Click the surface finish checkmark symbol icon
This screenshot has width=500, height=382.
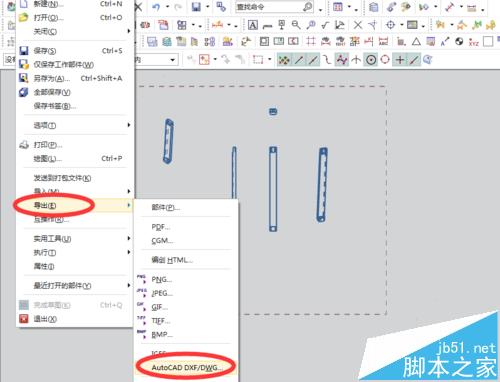click(325, 25)
